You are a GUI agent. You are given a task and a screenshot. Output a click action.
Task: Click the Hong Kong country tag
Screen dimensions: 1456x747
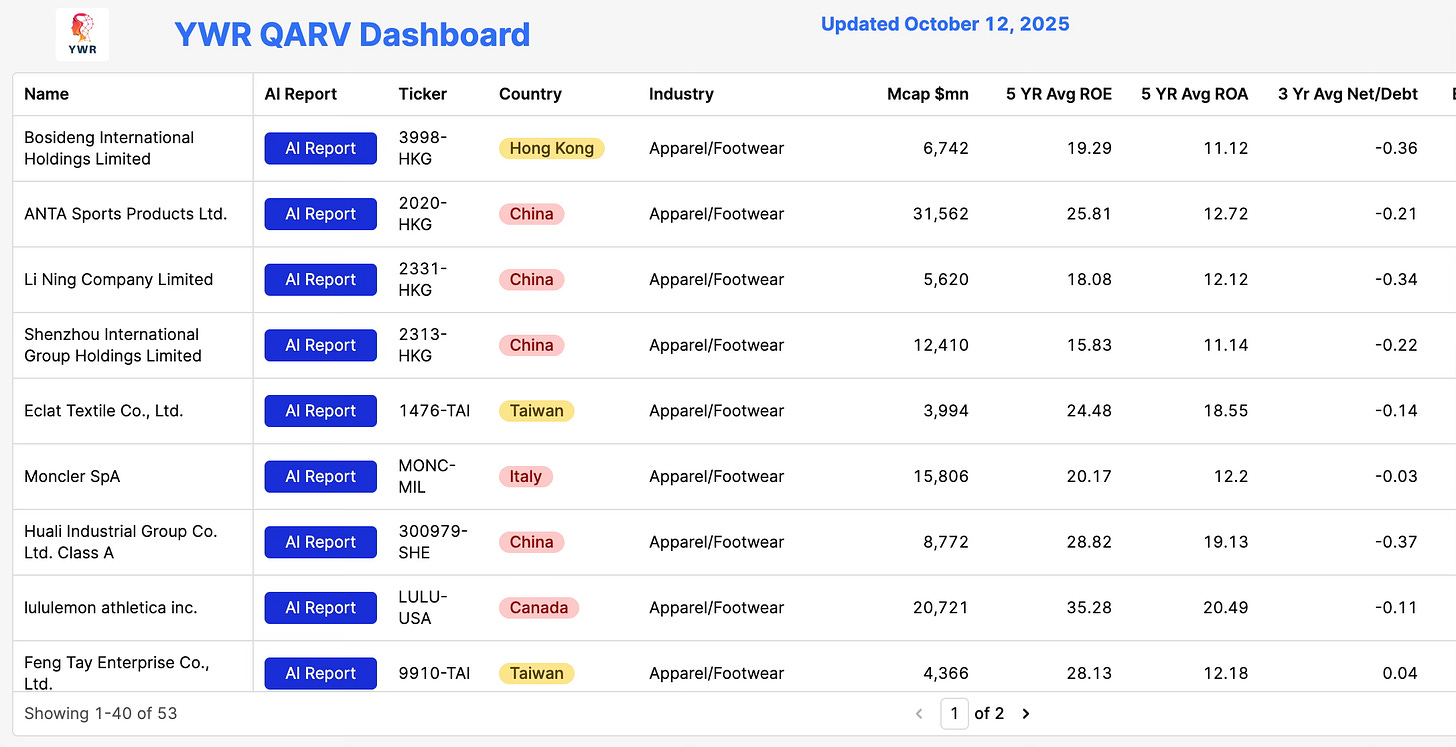click(x=551, y=148)
